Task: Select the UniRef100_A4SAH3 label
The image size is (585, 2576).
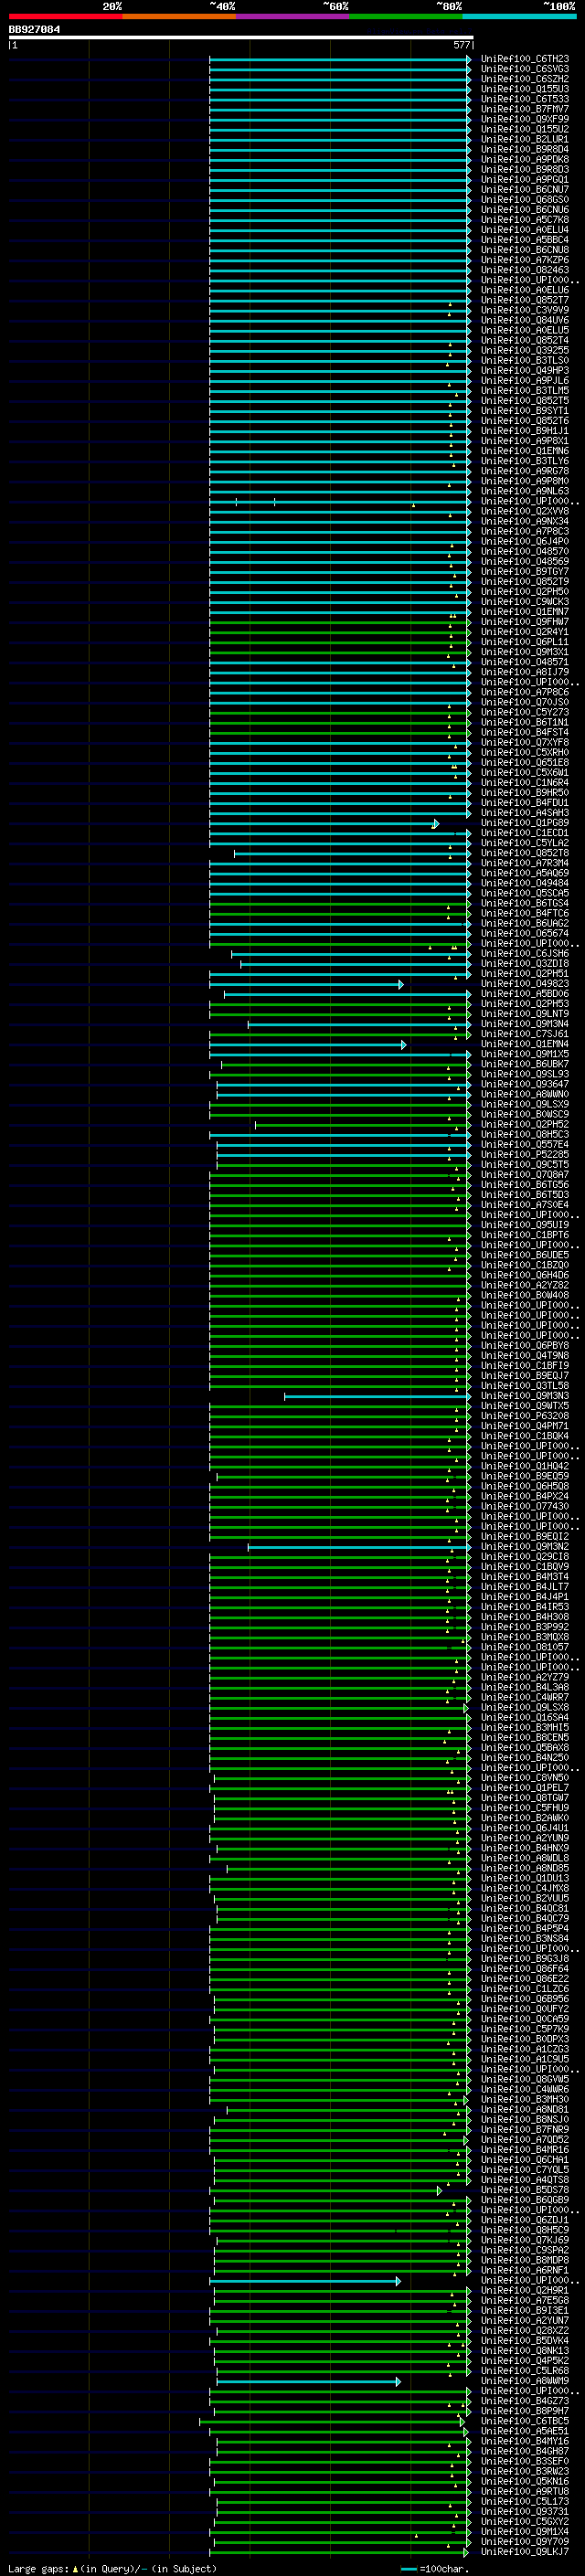Action: coord(524,813)
